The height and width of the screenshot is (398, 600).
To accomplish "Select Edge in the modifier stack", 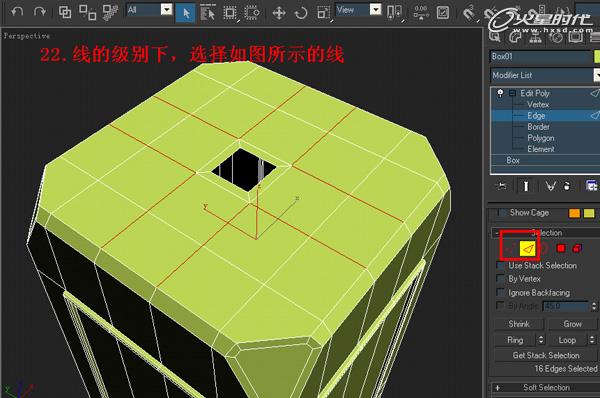I will [536, 115].
